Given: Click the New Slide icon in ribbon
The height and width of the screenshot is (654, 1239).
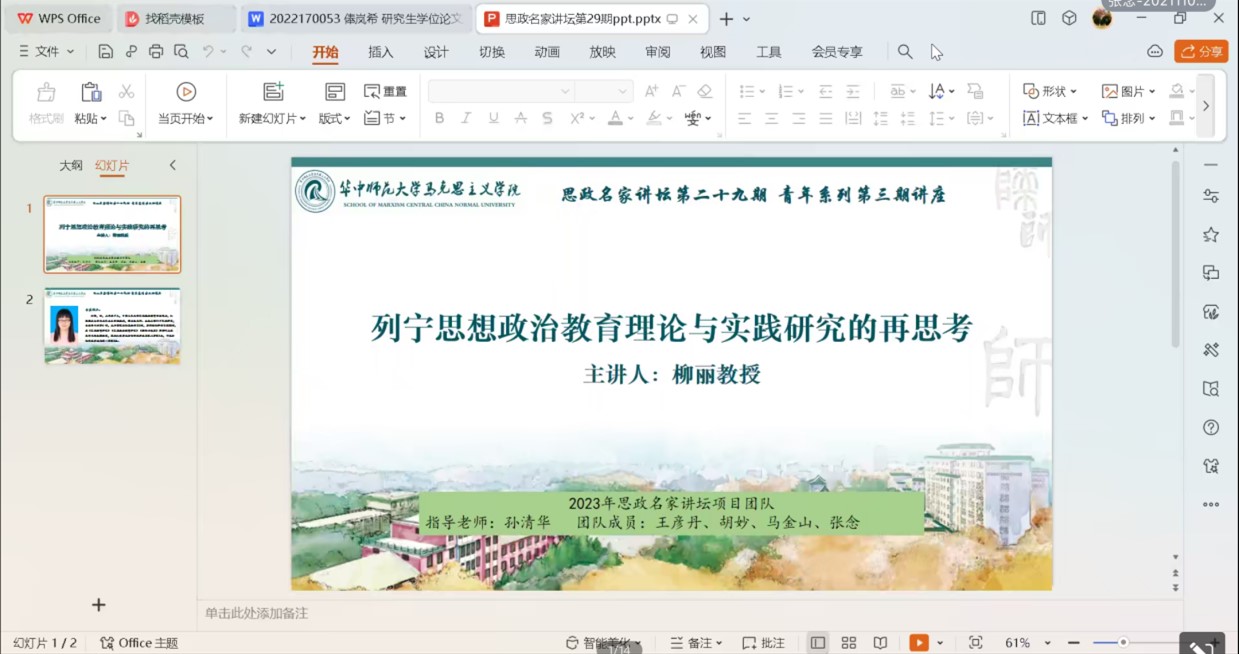Looking at the screenshot, I should click(x=273, y=92).
